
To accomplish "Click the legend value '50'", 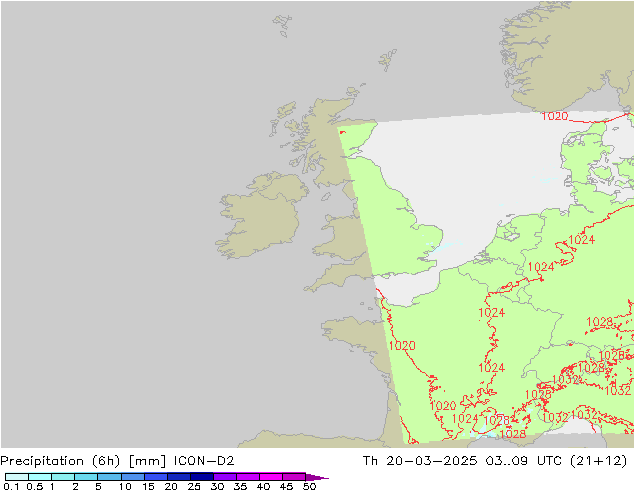I will click(x=309, y=486).
